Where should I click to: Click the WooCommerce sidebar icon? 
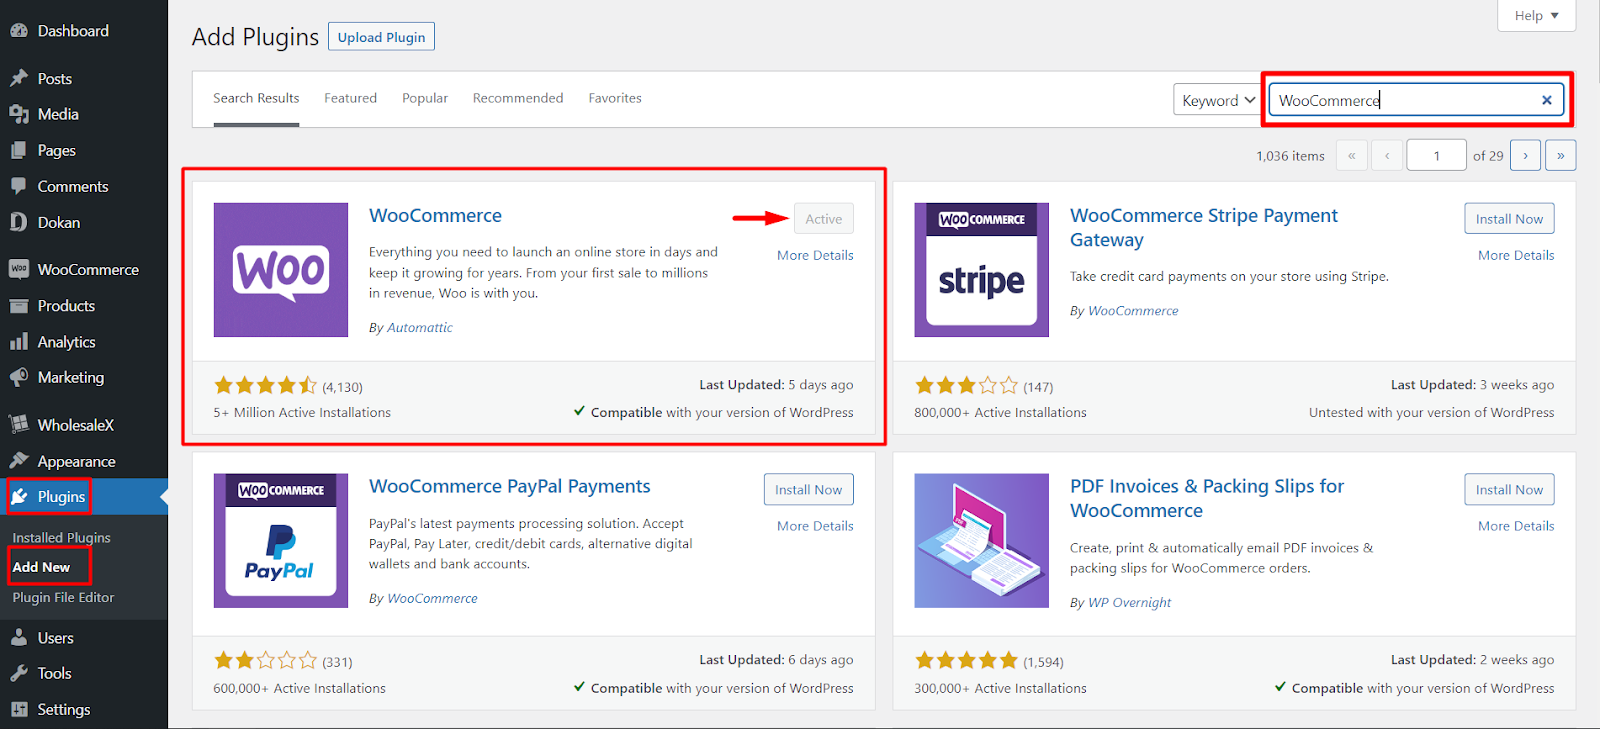point(19,269)
